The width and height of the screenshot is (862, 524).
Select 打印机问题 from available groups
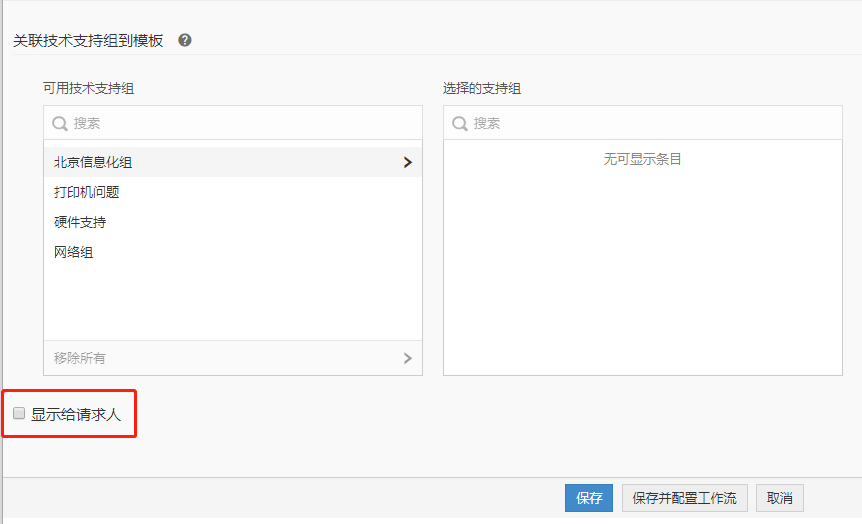coord(87,192)
